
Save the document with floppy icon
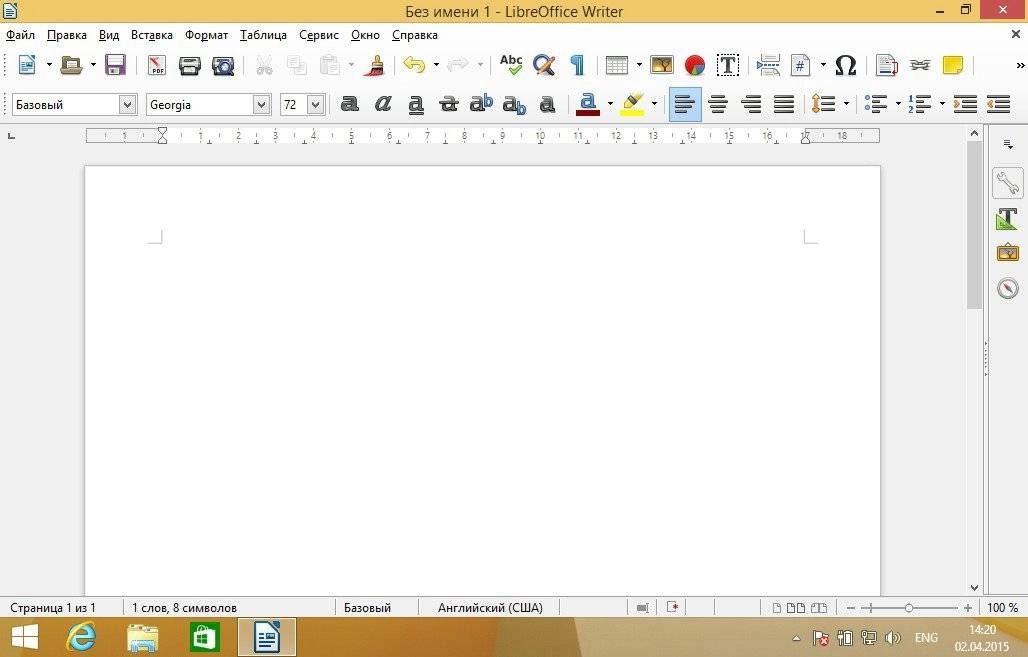point(115,65)
